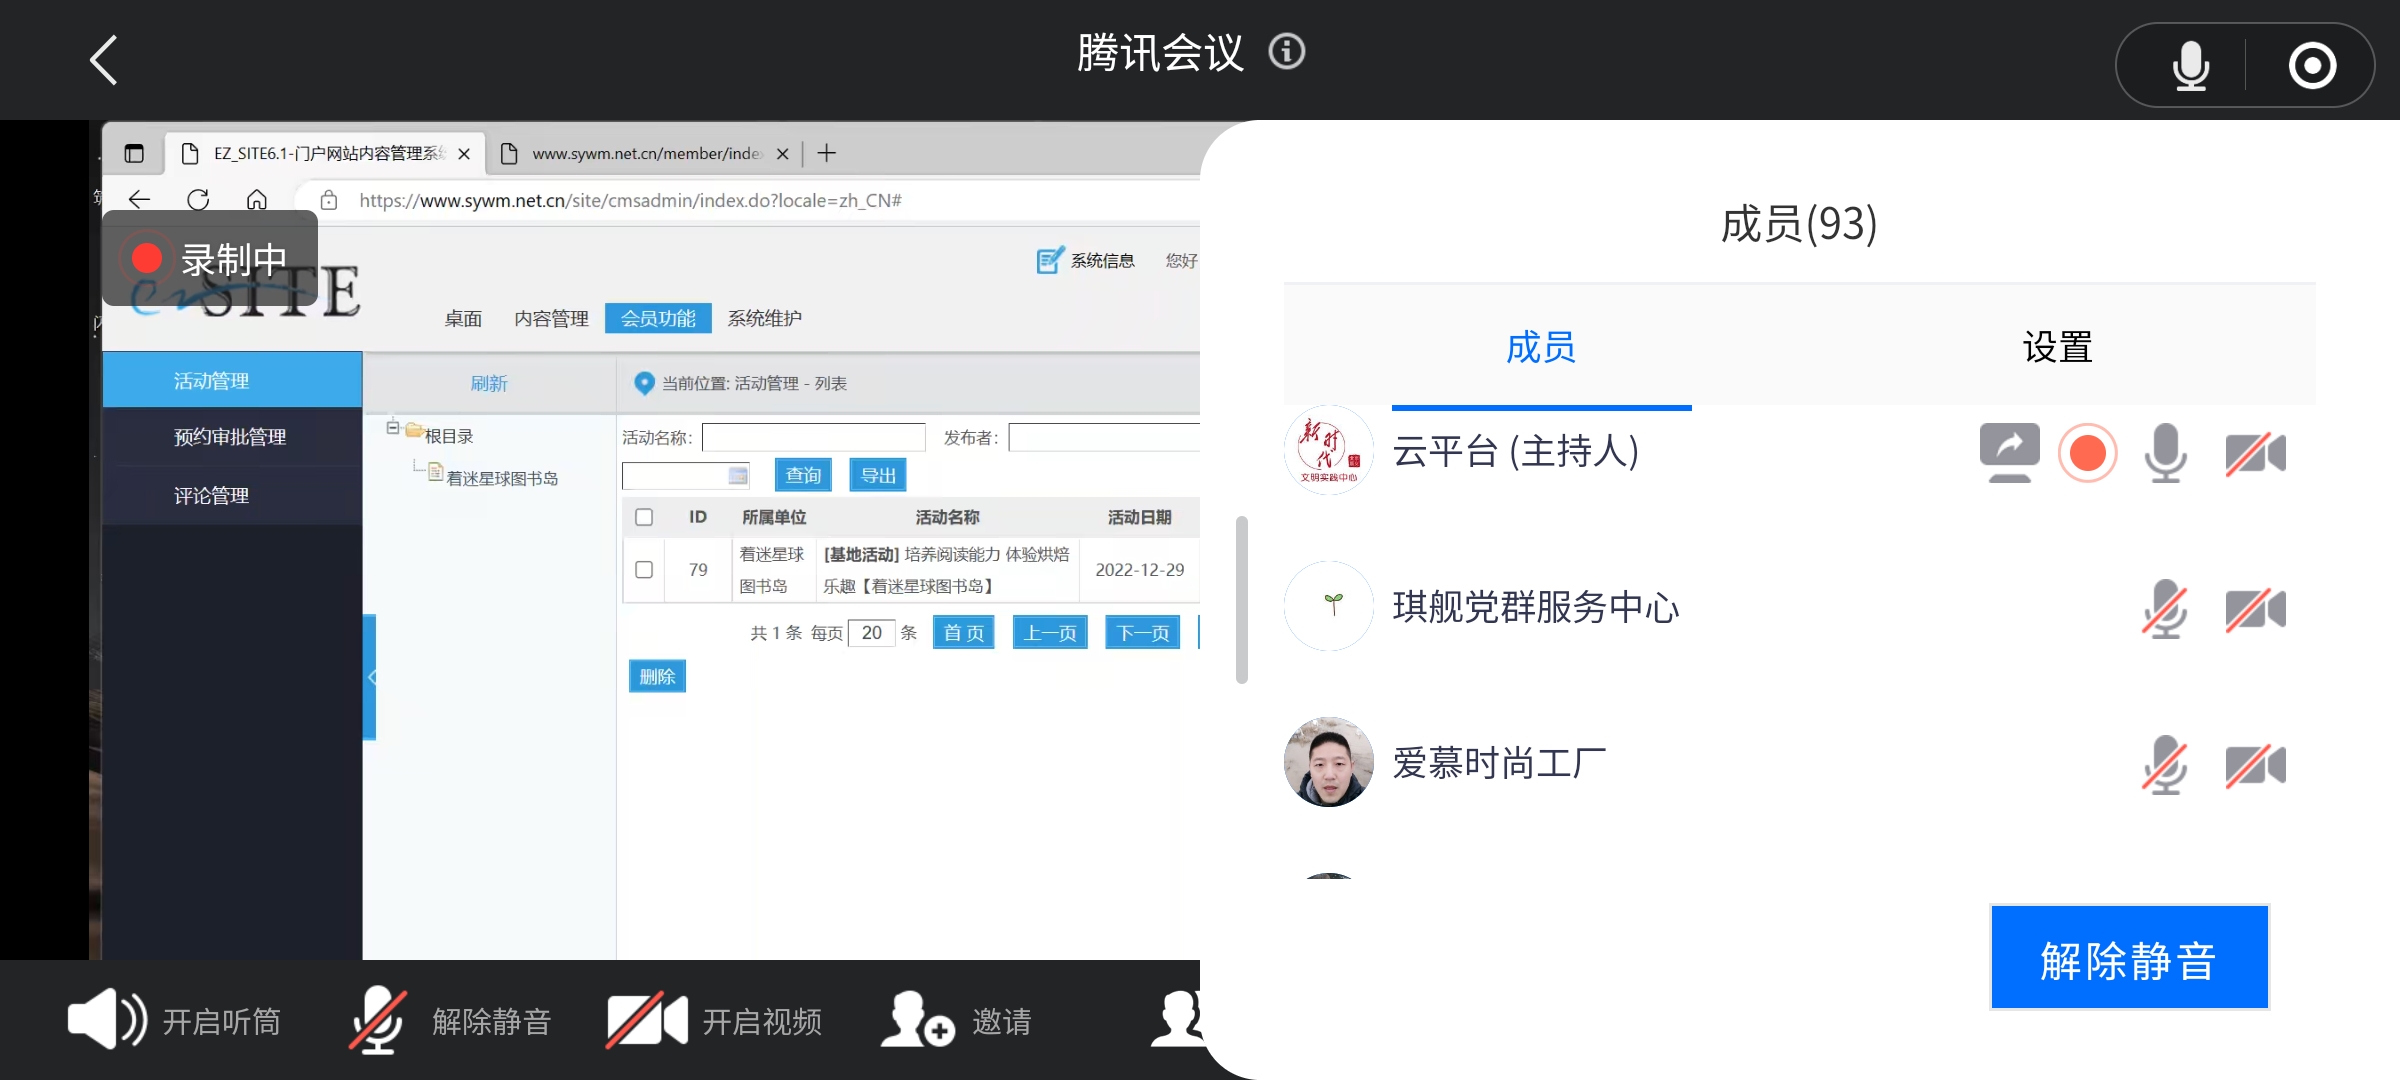
Task: Tap screen-share icon for 云平台 host
Action: click(x=2009, y=452)
